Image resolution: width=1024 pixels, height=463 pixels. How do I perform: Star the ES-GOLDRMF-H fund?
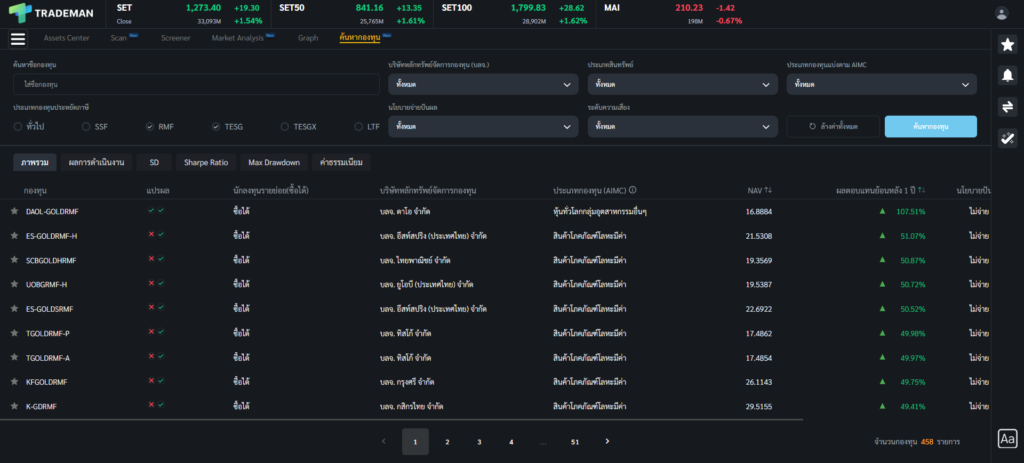click(14, 235)
